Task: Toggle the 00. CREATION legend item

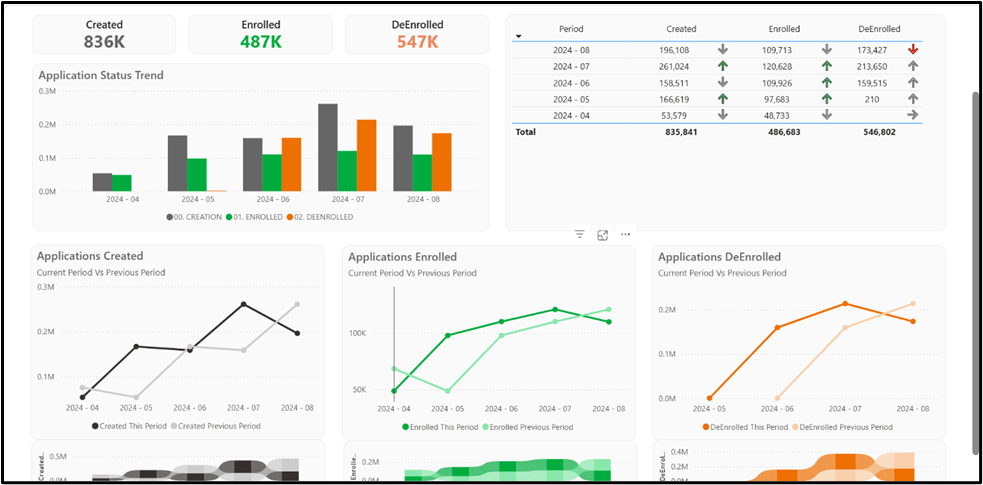Action: pos(194,217)
